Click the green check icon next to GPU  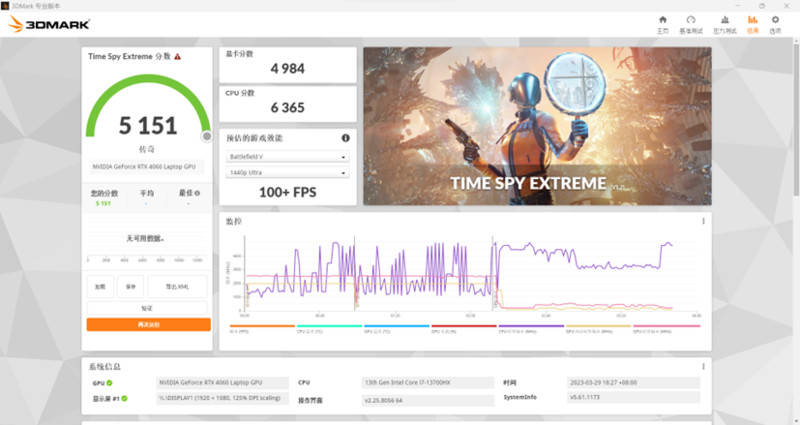coord(109,383)
